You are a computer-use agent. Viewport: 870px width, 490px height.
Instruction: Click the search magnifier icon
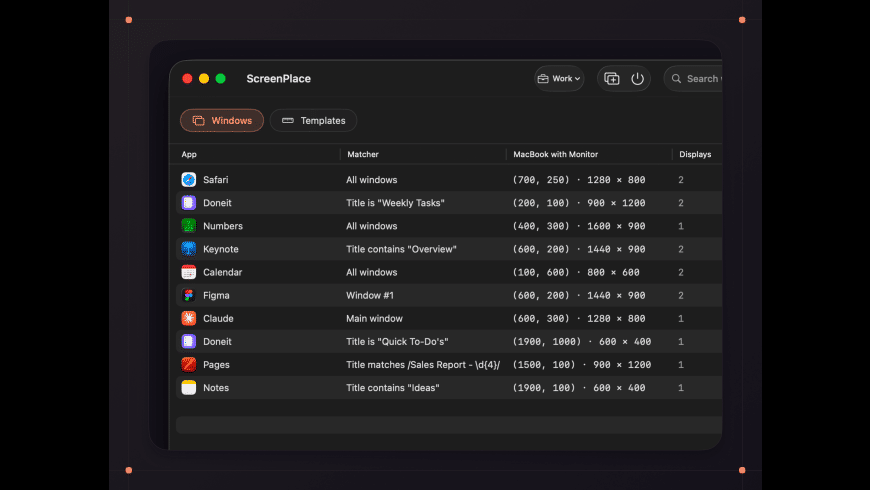click(x=676, y=79)
